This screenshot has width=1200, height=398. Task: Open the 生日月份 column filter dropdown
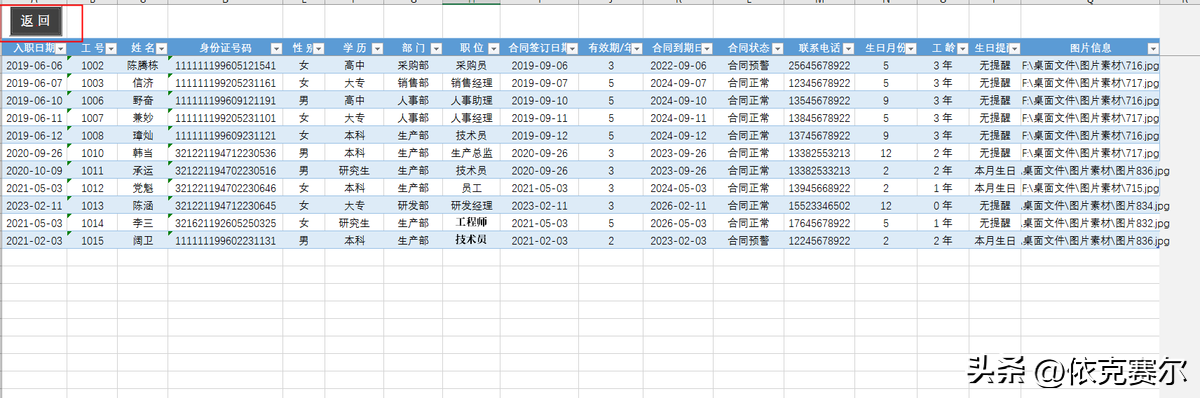tap(909, 48)
